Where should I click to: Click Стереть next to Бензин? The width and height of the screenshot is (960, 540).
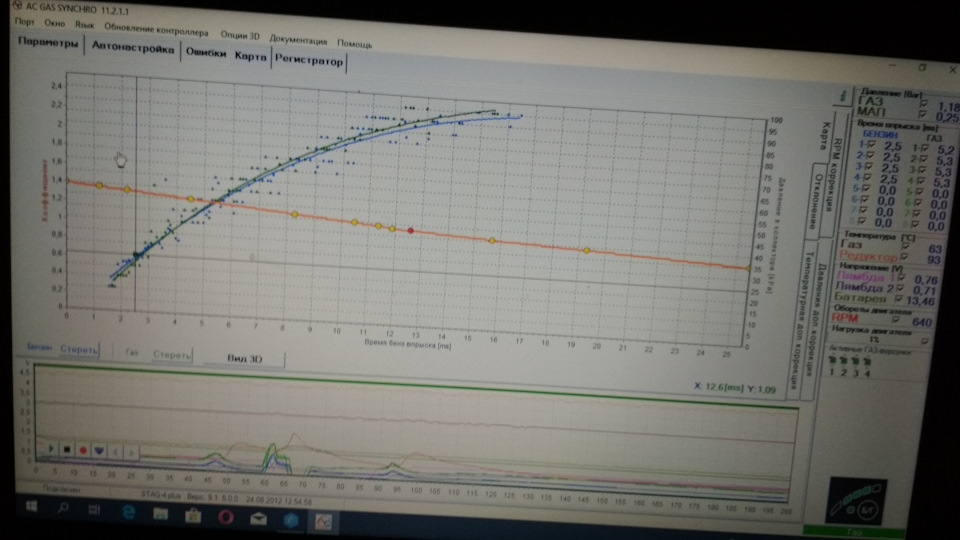click(78, 350)
